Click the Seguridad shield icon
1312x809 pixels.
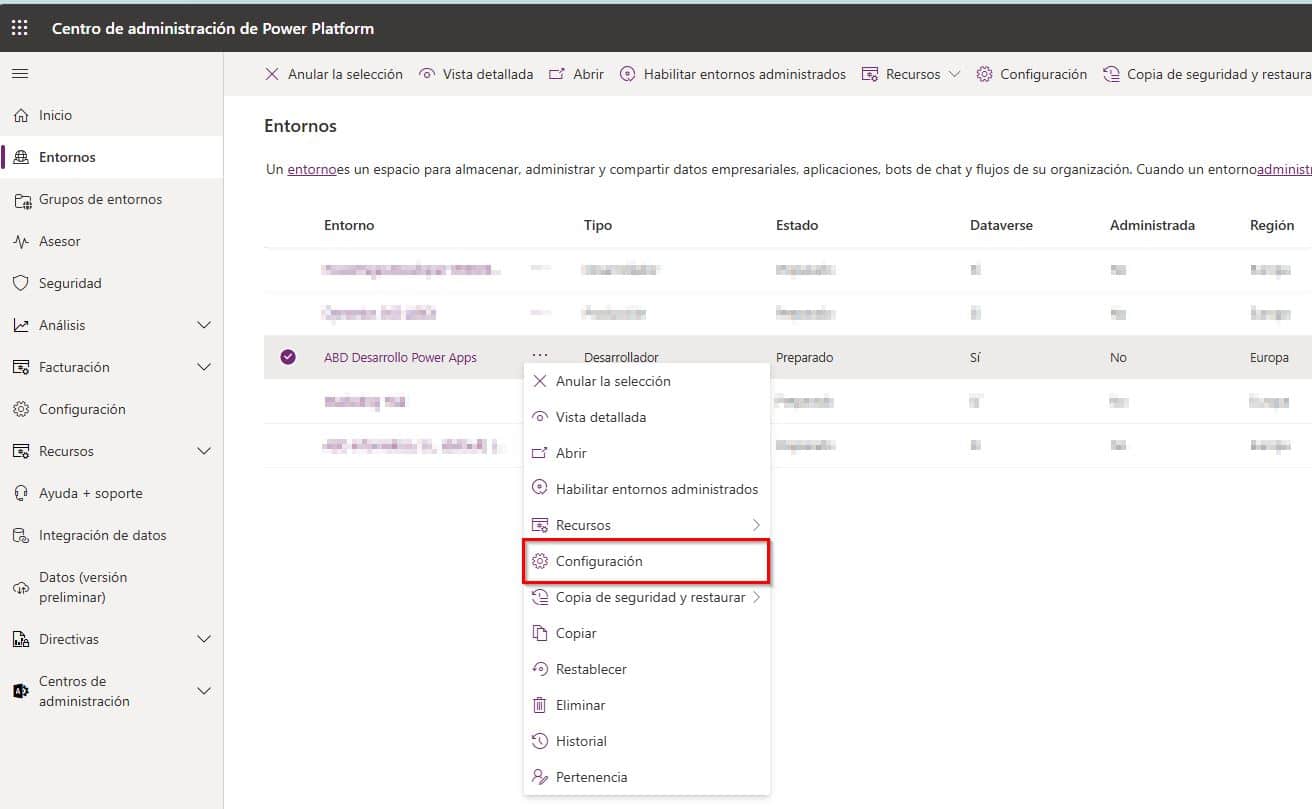(21, 283)
